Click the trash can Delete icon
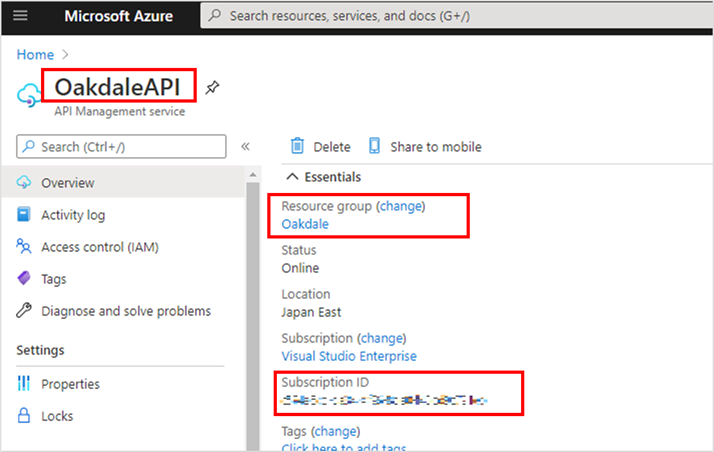Screen dimensions: 714x452 pos(297,146)
